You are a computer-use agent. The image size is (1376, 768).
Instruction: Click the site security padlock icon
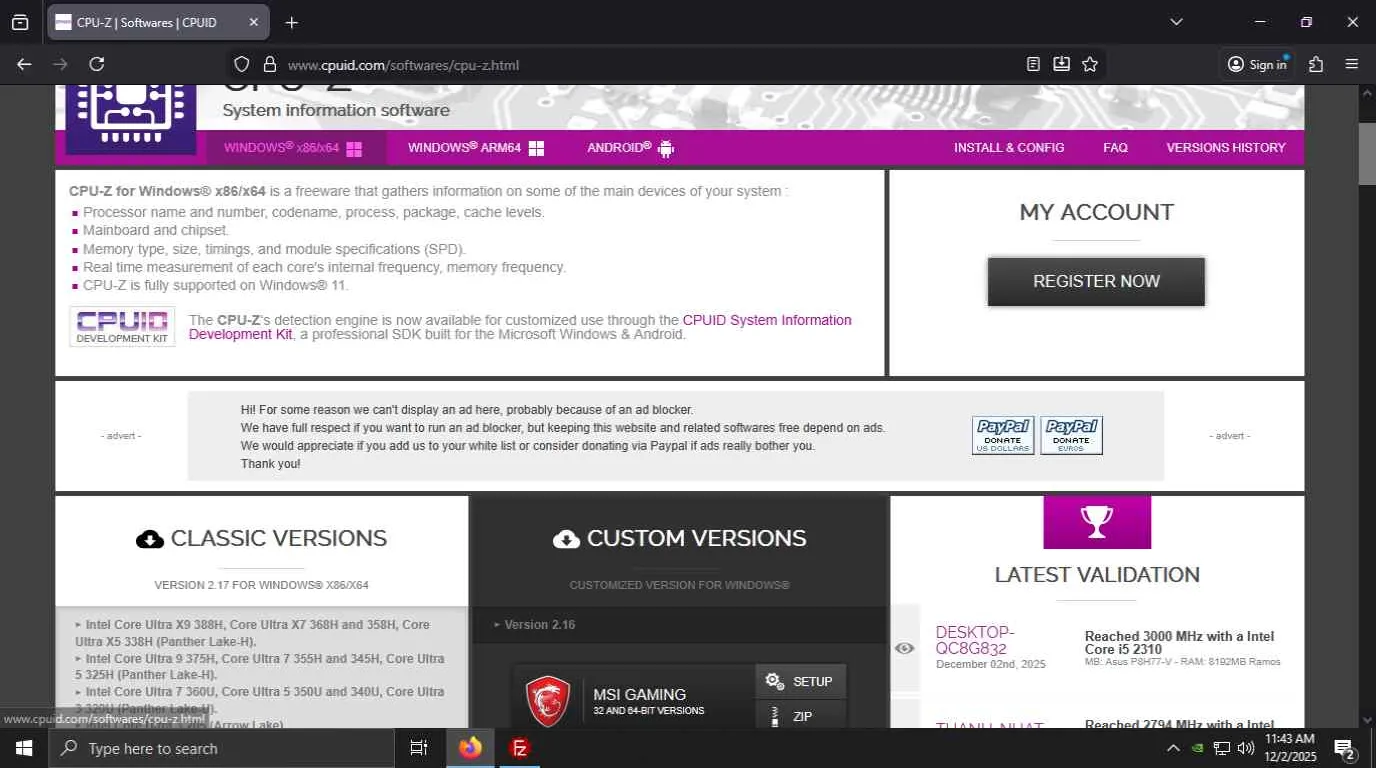[269, 64]
